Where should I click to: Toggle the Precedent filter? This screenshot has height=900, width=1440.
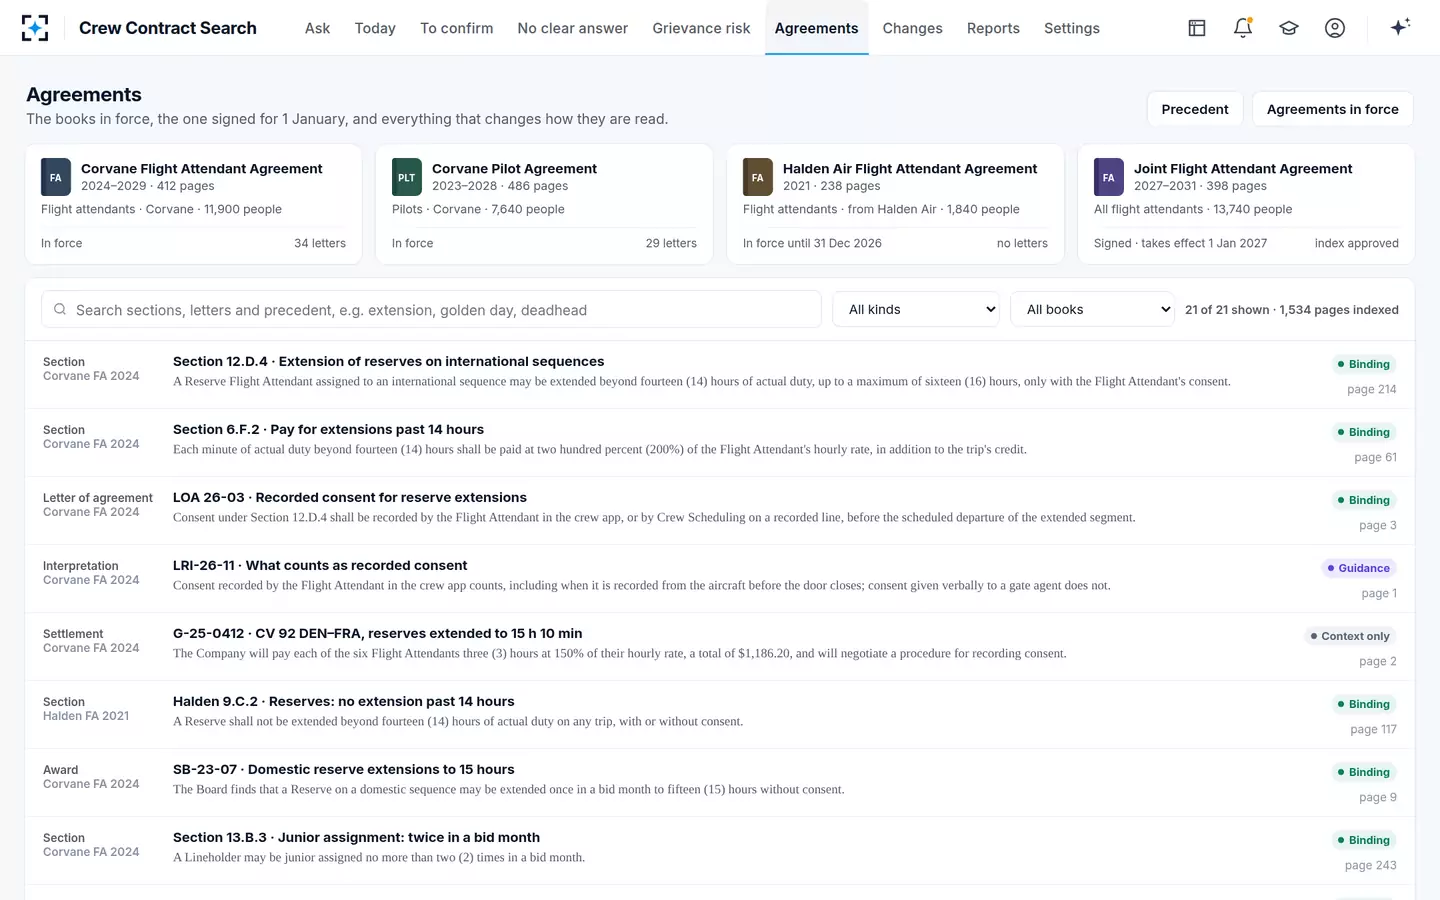pos(1195,109)
